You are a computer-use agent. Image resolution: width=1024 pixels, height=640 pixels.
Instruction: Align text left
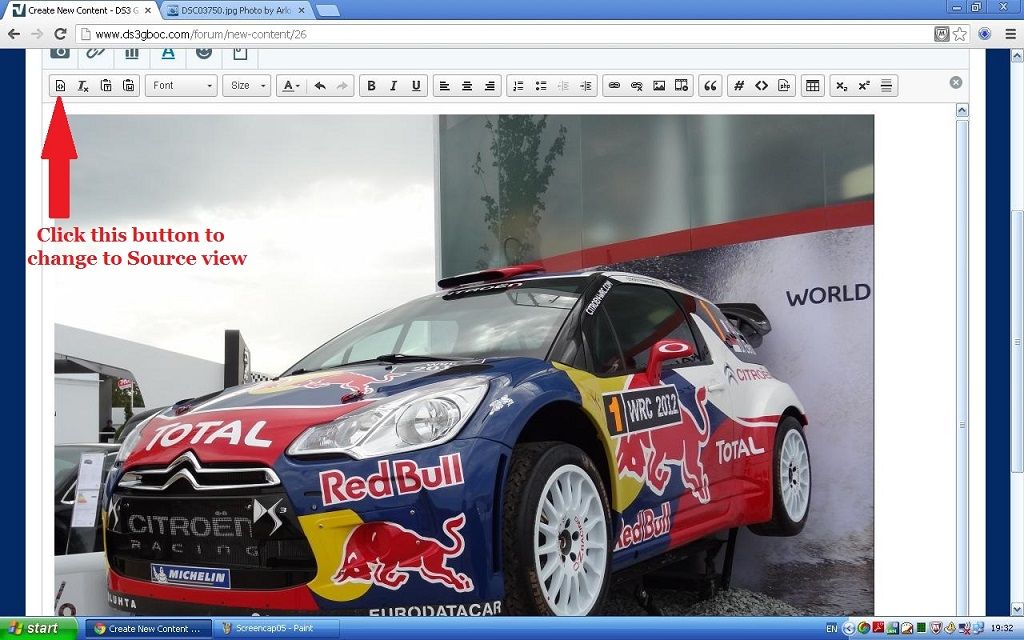click(x=444, y=86)
